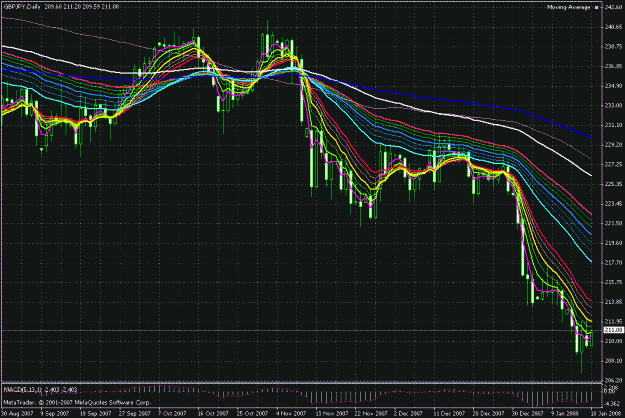Click the 16 Oct 2007 date label
This screenshot has width=625, height=418.
(213, 413)
